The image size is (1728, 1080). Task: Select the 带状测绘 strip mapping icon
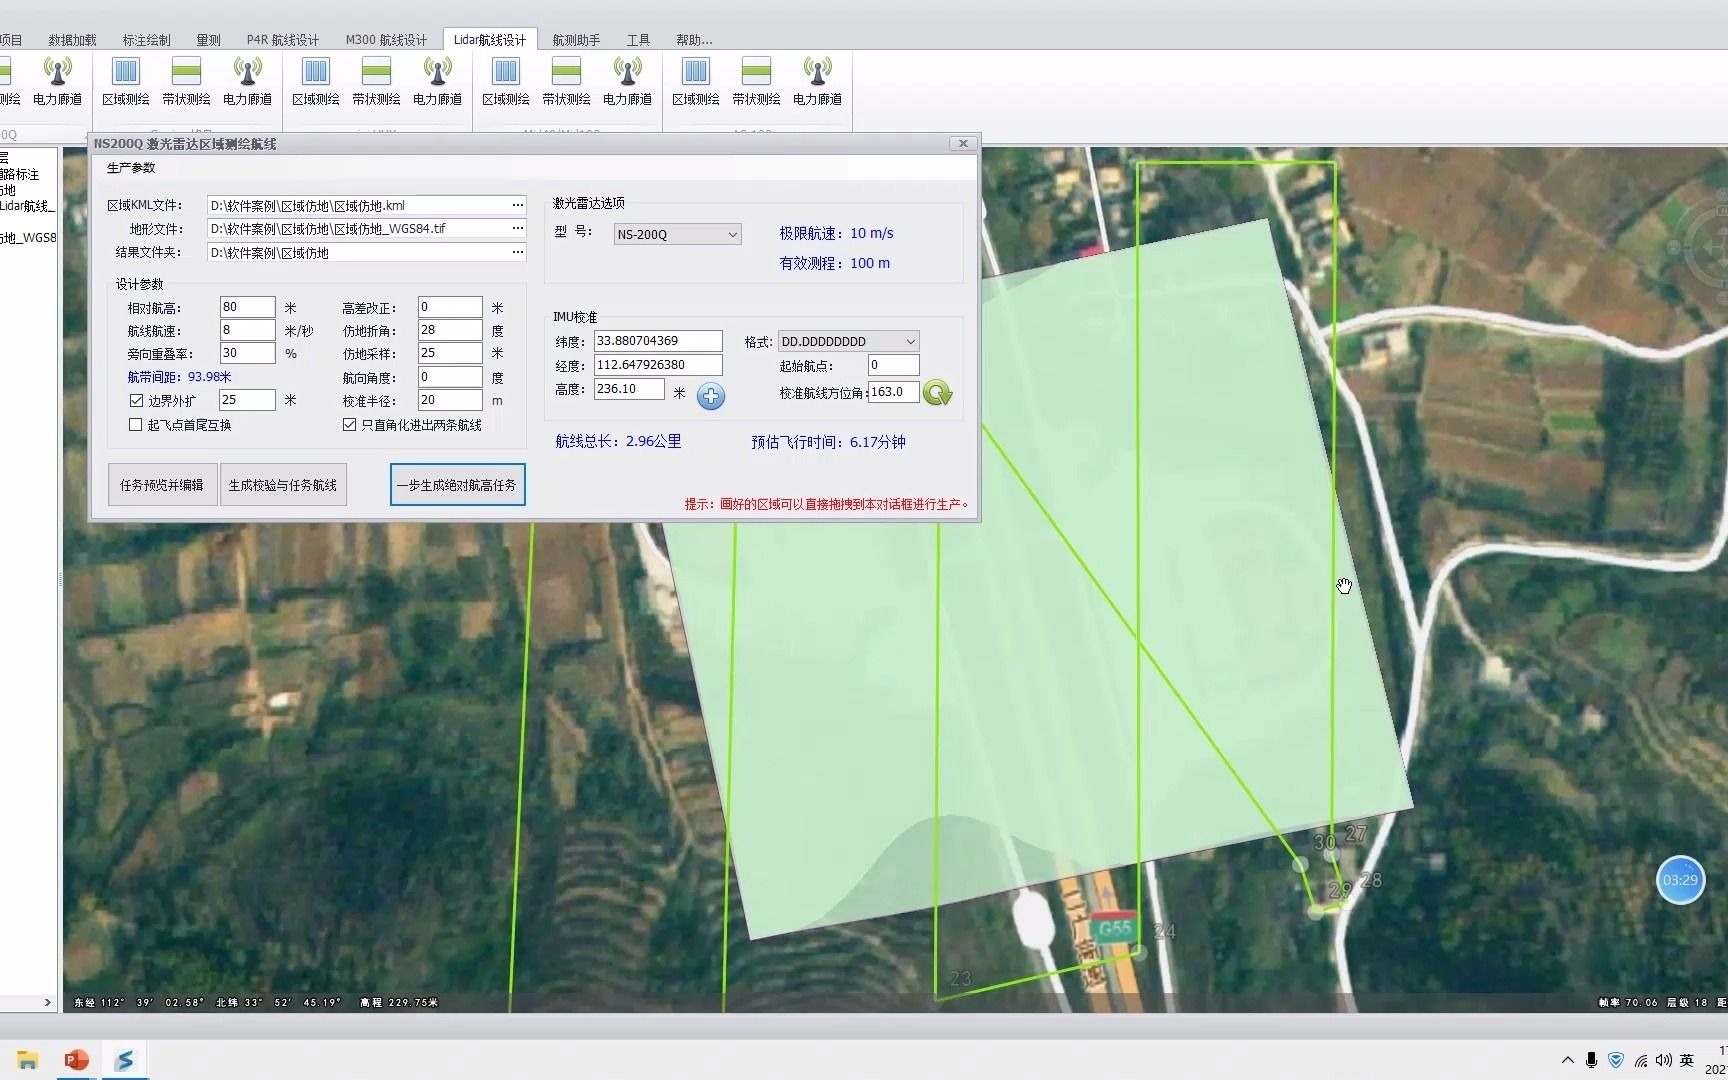pos(186,80)
